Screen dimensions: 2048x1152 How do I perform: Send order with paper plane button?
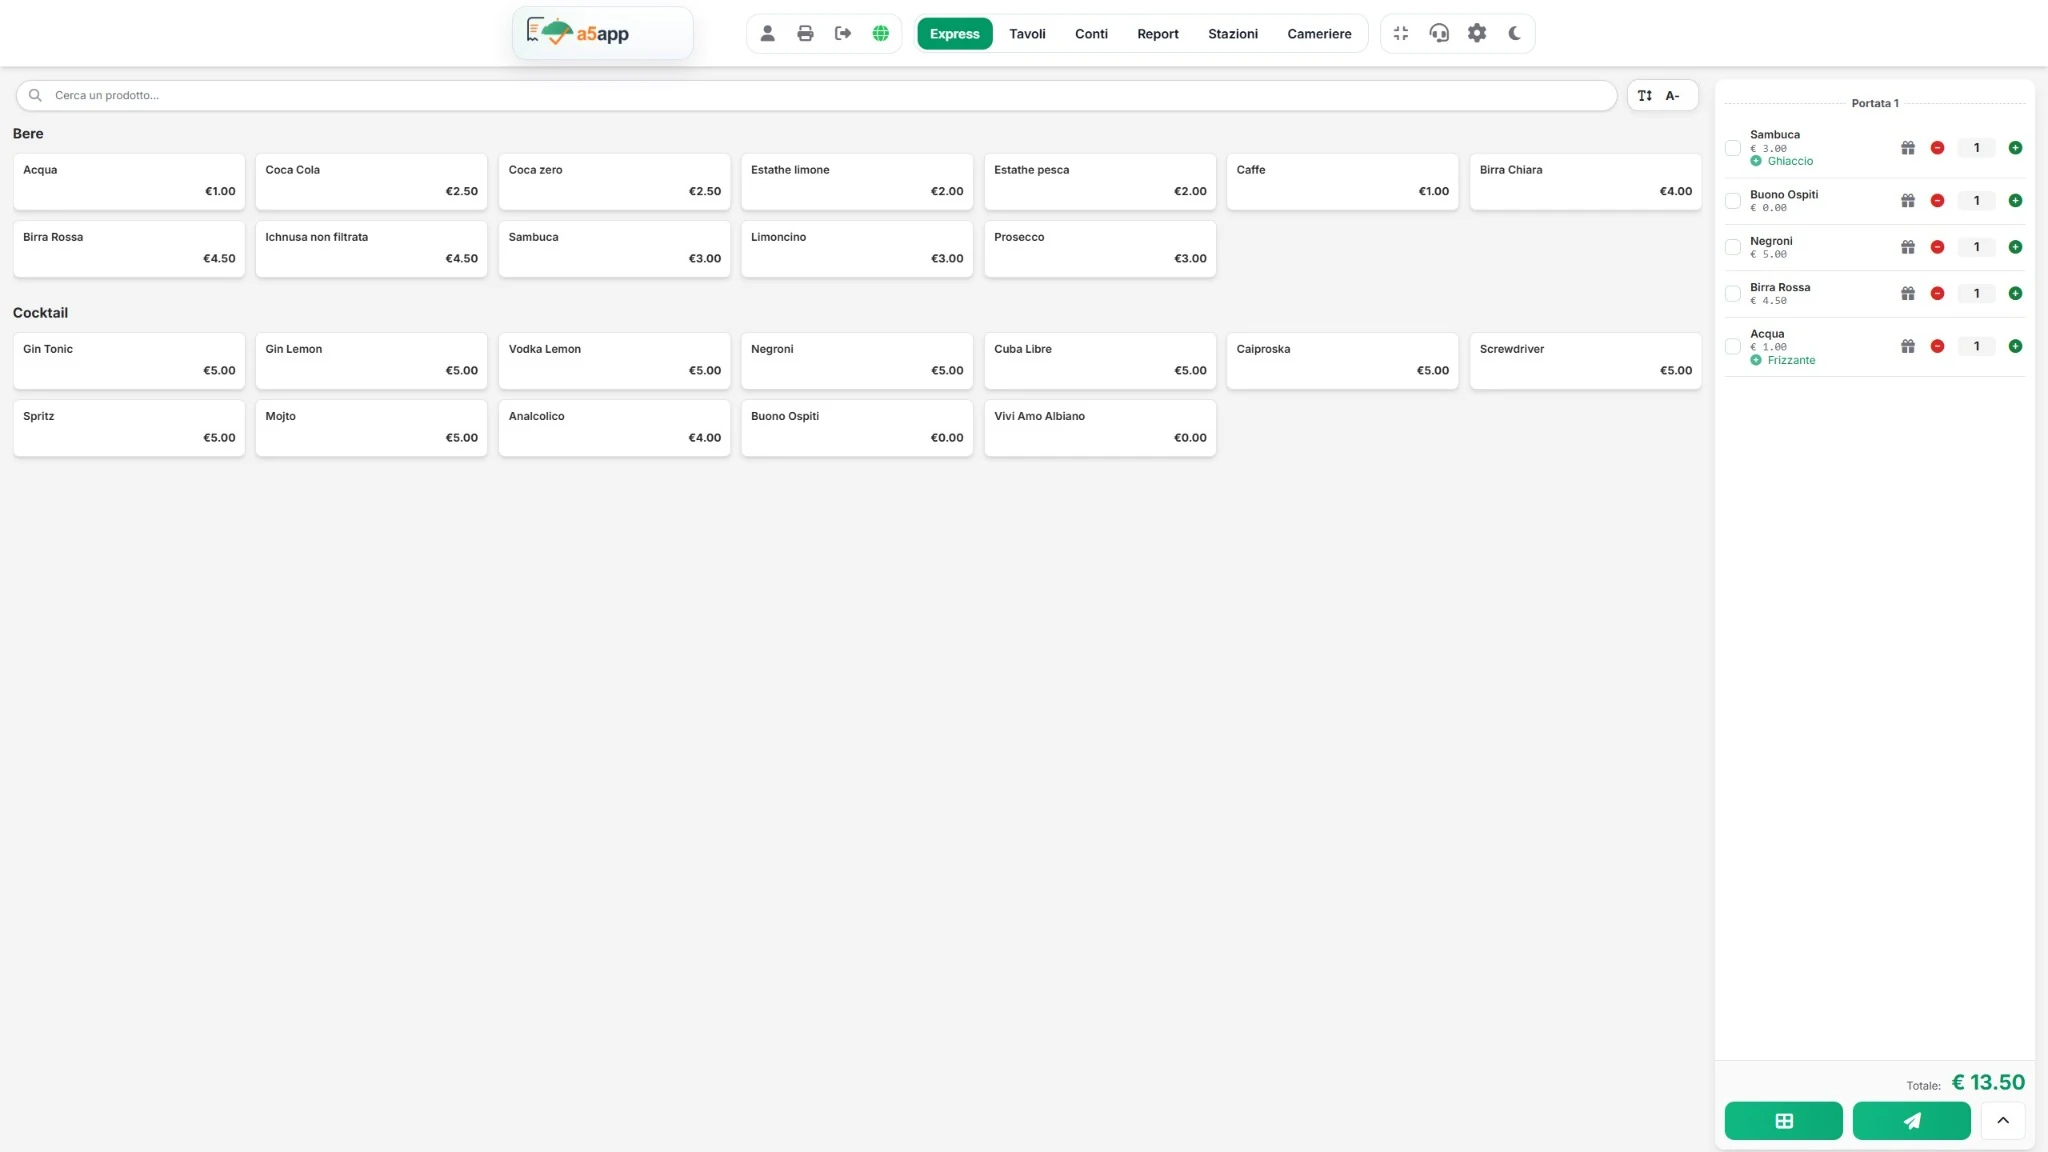[1911, 1120]
